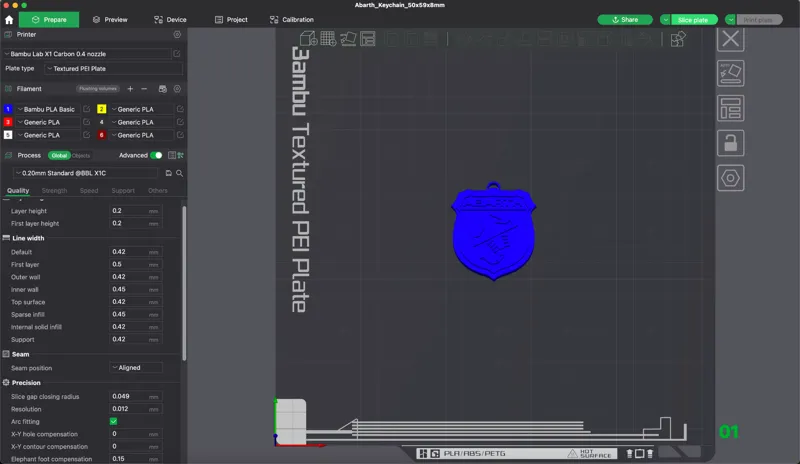The image size is (800, 464).
Task: Click the Add plate grid icon
Action: pyautogui.click(x=328, y=39)
